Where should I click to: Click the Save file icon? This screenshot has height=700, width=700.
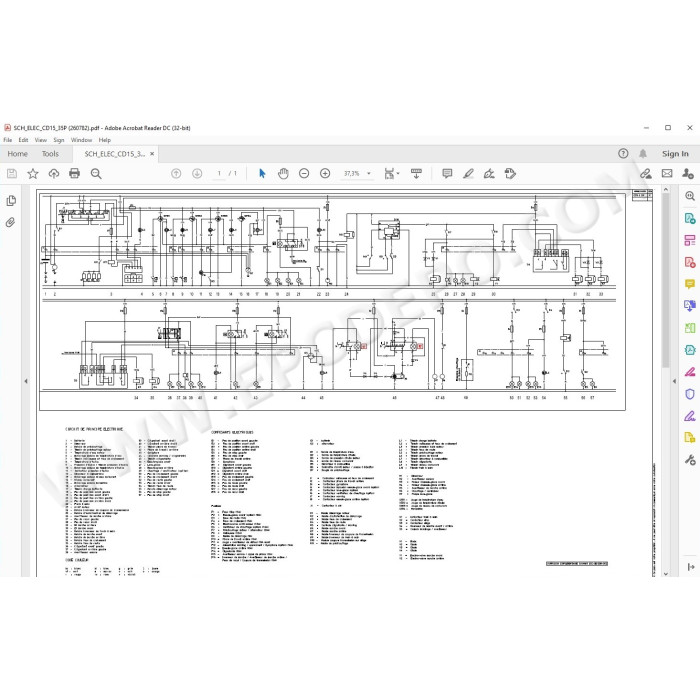[12, 174]
